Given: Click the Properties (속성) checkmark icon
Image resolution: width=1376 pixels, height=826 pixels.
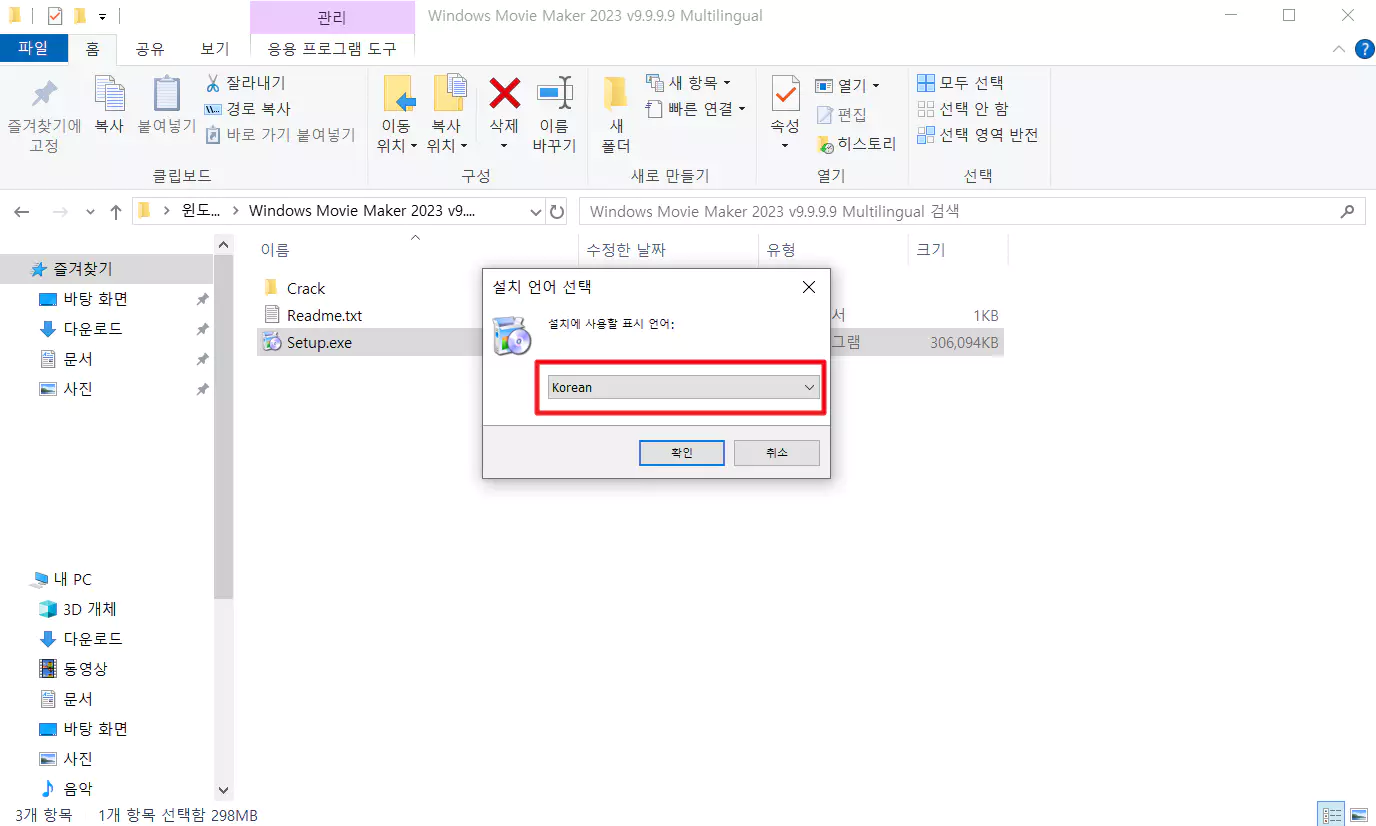Looking at the screenshot, I should [785, 94].
